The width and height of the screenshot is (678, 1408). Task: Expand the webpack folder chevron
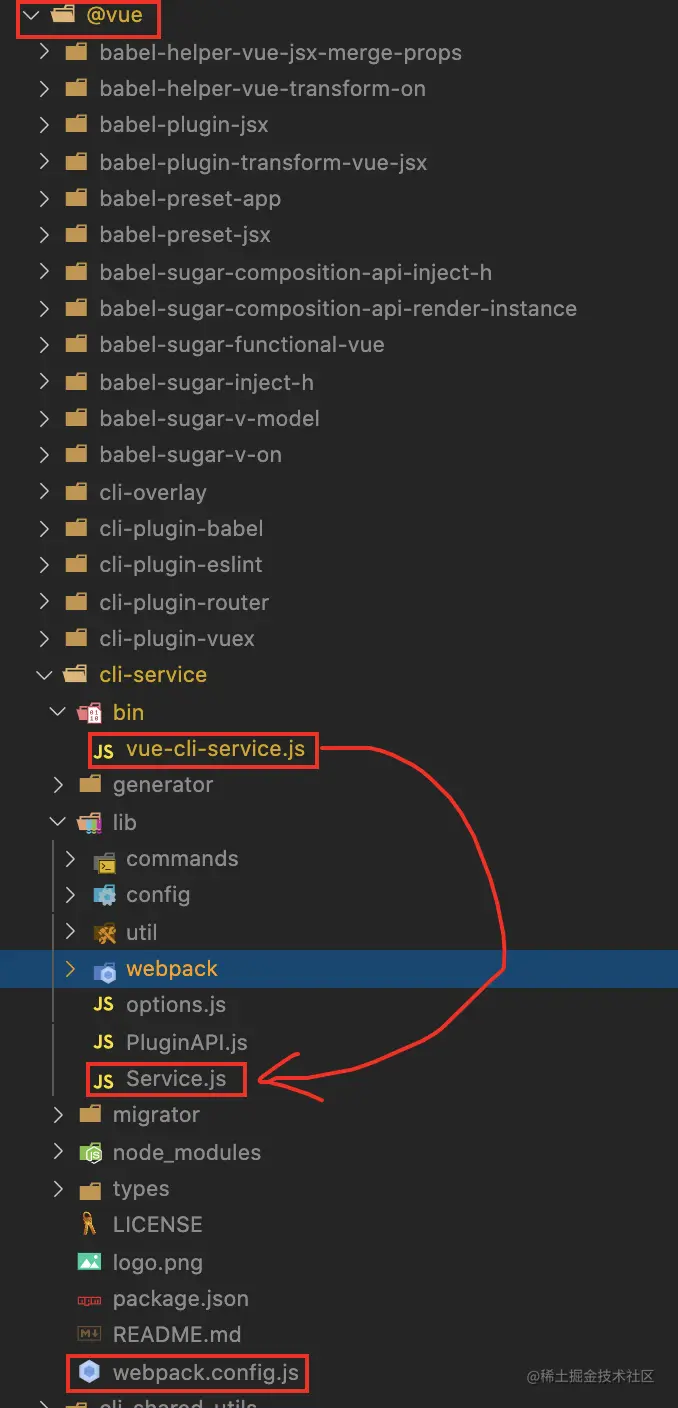70,969
